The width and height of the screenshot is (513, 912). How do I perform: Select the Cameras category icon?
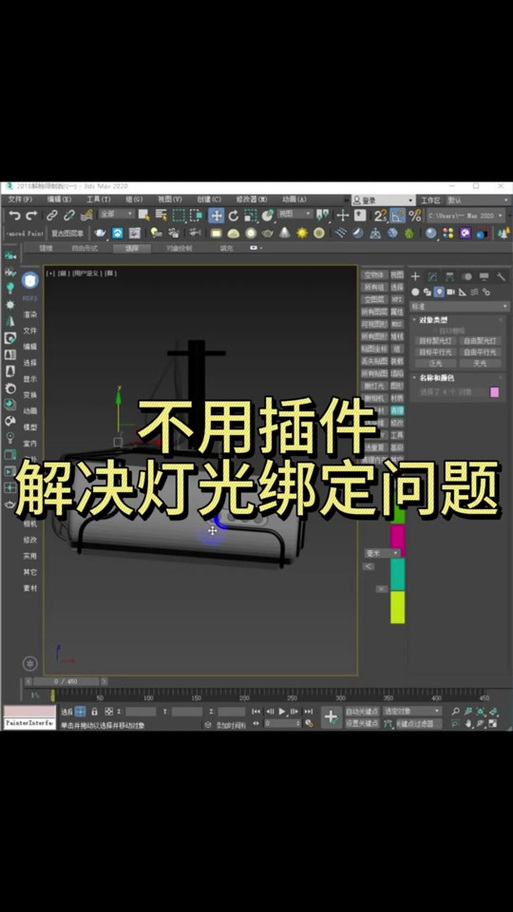(x=451, y=292)
